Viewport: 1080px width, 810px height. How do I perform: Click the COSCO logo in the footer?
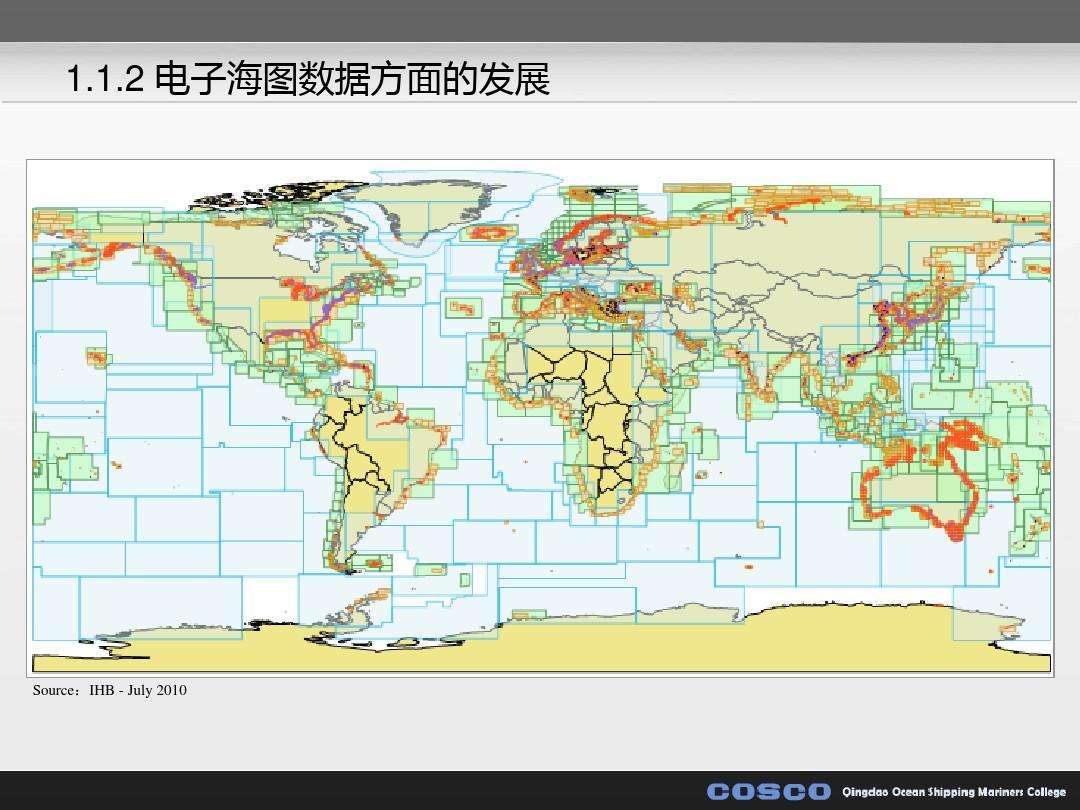tap(769, 791)
